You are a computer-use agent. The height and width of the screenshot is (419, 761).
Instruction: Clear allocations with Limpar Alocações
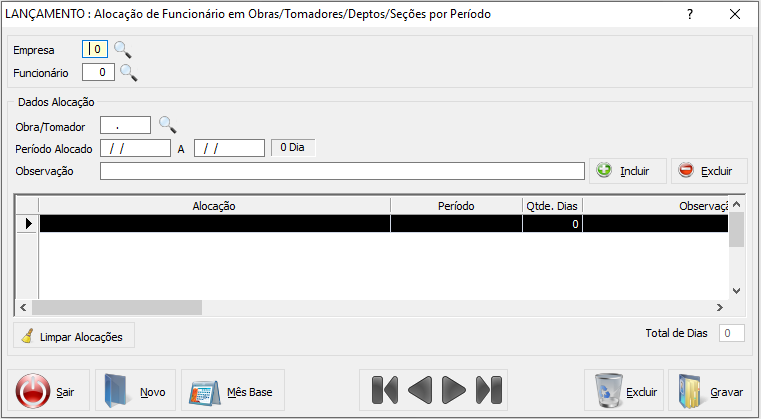[74, 335]
